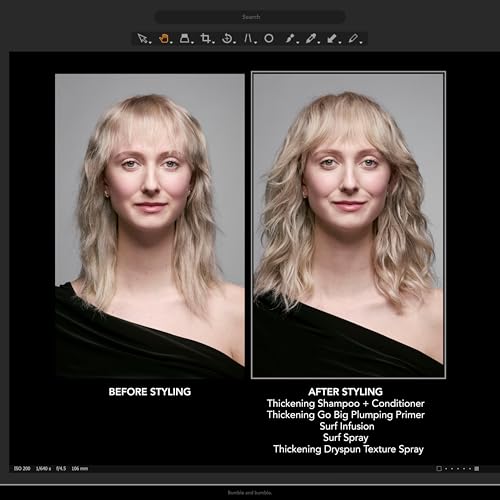
Task: Click the Search field at top
Action: (x=250, y=17)
